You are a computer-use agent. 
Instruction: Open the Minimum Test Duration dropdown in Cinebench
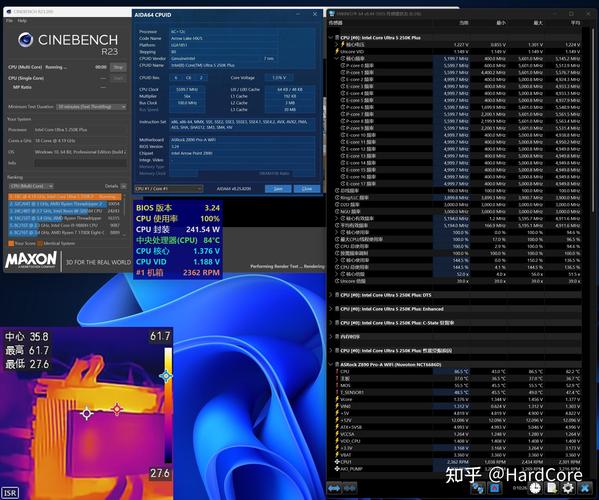91,107
